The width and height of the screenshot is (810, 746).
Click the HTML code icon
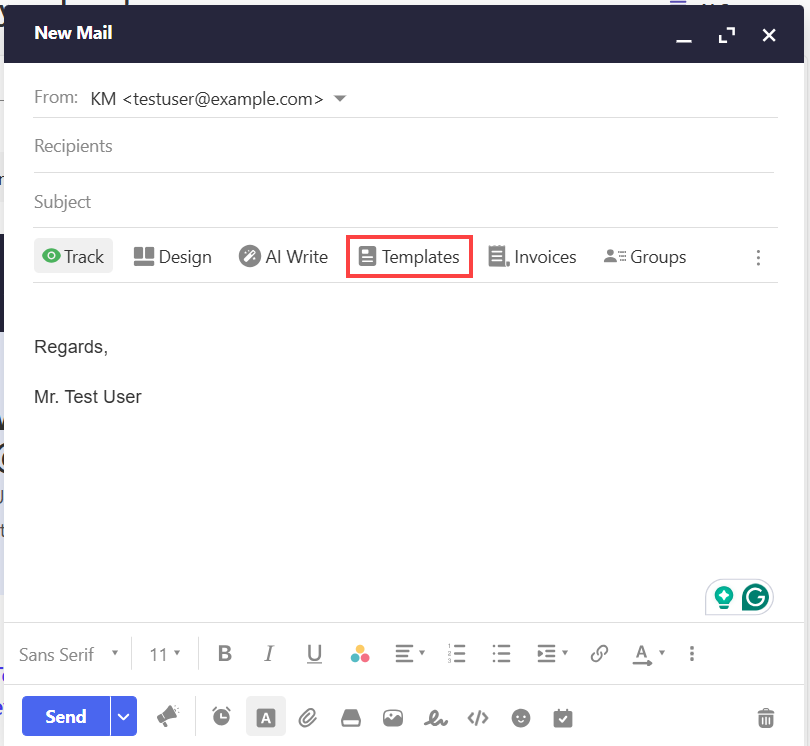[x=478, y=718]
